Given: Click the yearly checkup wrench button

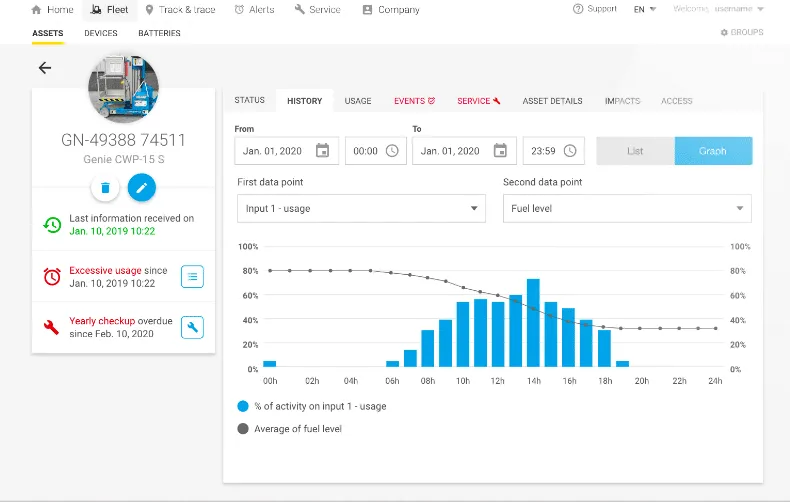Looking at the screenshot, I should pyautogui.click(x=193, y=327).
